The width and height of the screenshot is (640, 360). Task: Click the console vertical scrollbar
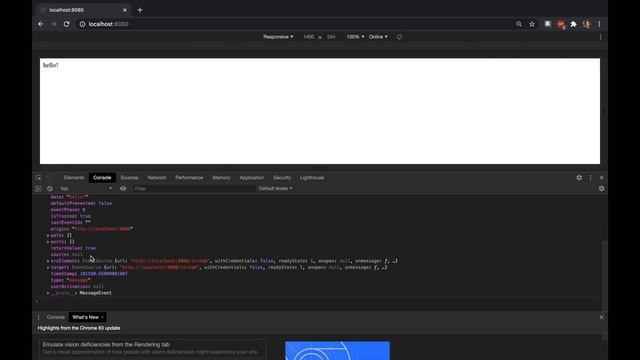coord(604,276)
